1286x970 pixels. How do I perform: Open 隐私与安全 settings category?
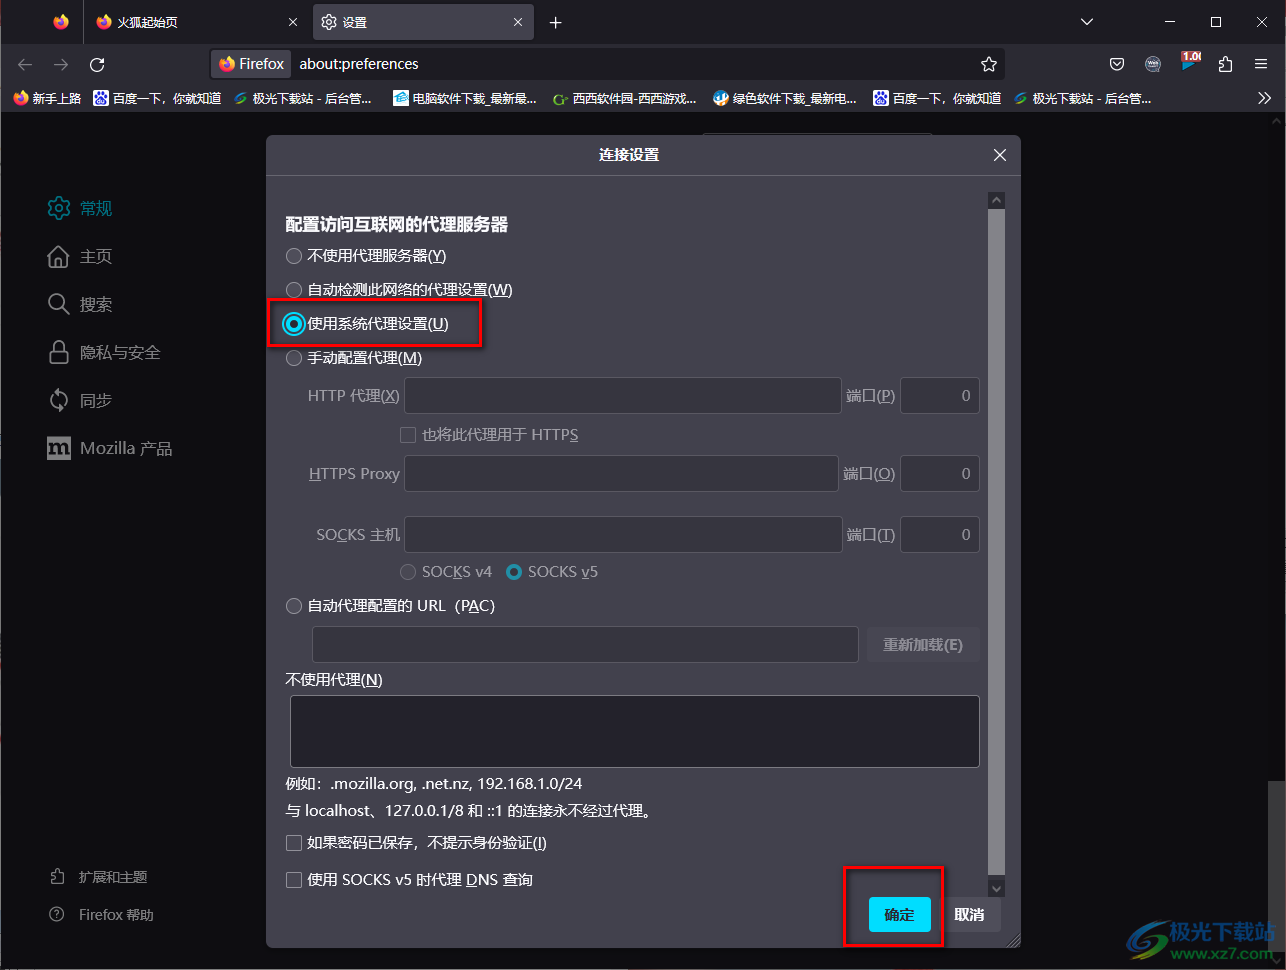104,352
